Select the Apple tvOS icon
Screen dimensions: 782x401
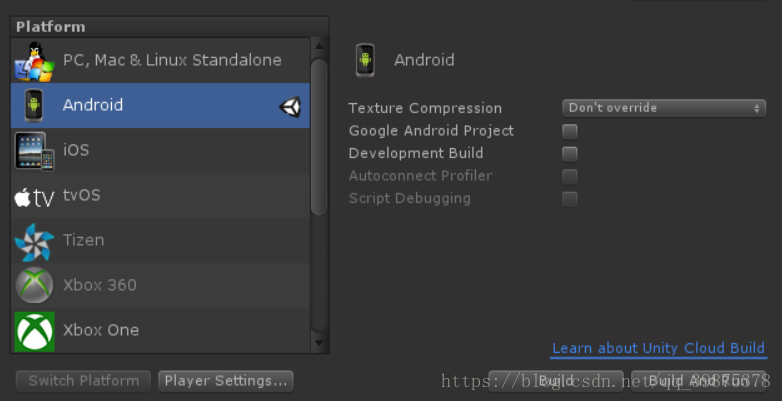tap(34, 198)
